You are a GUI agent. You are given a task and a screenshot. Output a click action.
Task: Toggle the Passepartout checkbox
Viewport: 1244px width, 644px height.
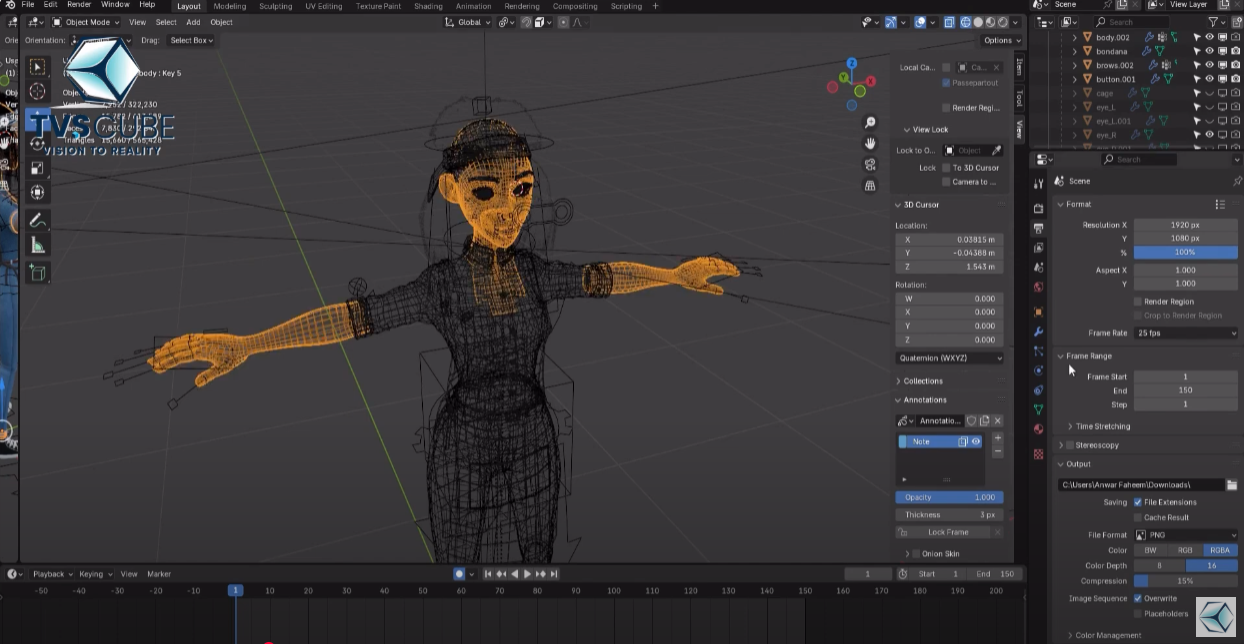tap(946, 83)
